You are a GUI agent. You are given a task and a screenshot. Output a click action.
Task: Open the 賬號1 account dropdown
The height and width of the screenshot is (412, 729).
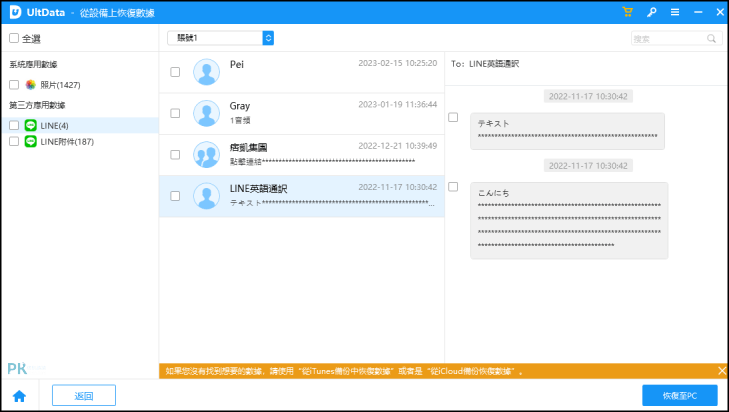click(220, 38)
